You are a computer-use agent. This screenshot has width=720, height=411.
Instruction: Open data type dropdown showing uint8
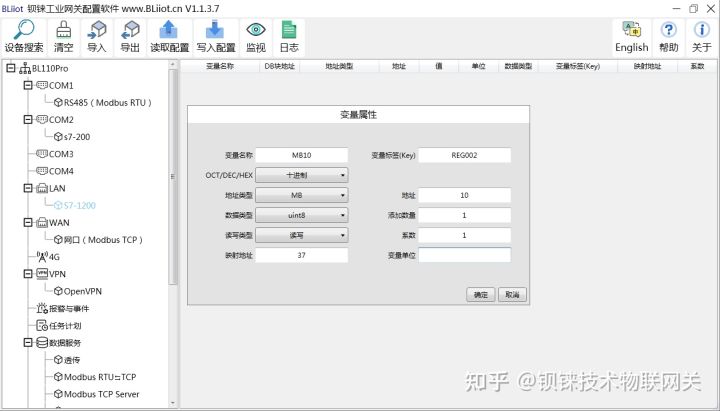click(x=302, y=215)
